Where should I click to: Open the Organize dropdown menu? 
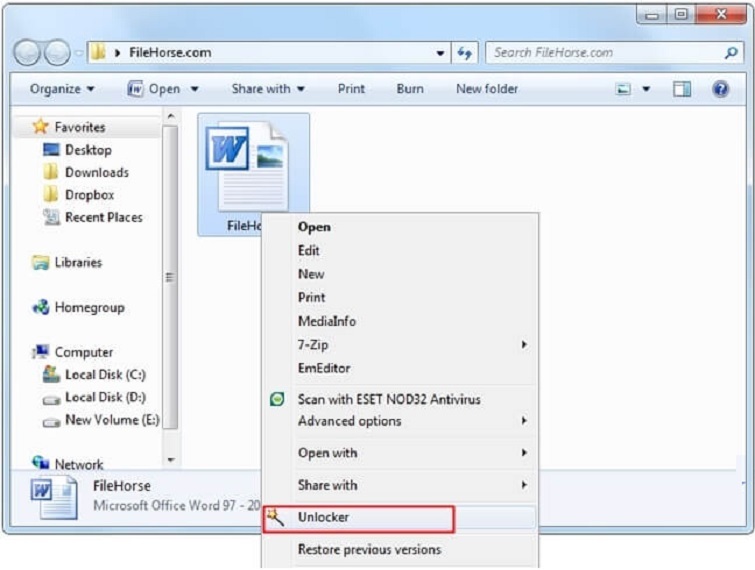pyautogui.click(x=62, y=89)
